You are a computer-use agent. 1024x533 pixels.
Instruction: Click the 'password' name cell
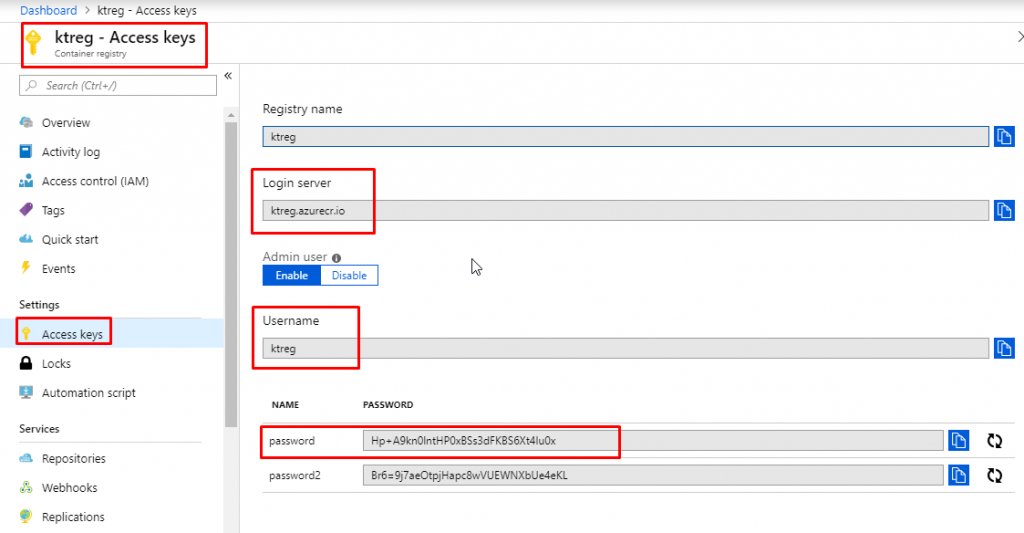(292, 441)
